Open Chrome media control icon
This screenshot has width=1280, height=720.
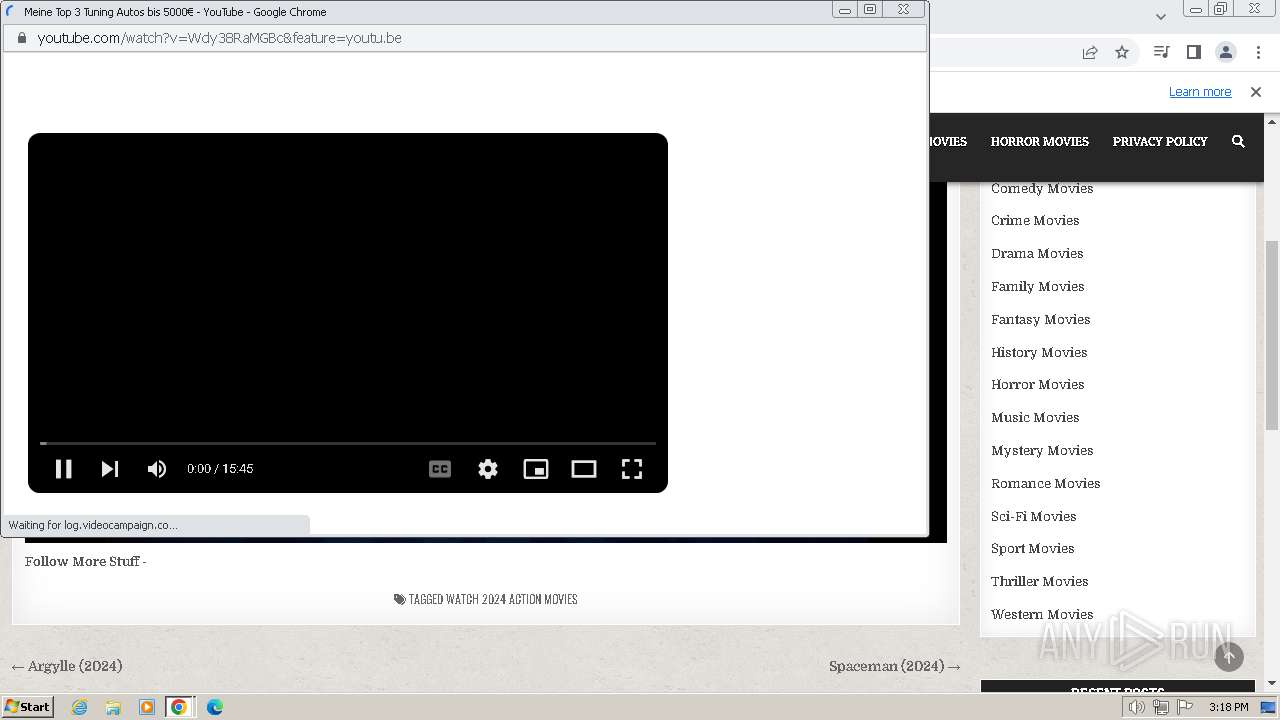coord(1161,52)
